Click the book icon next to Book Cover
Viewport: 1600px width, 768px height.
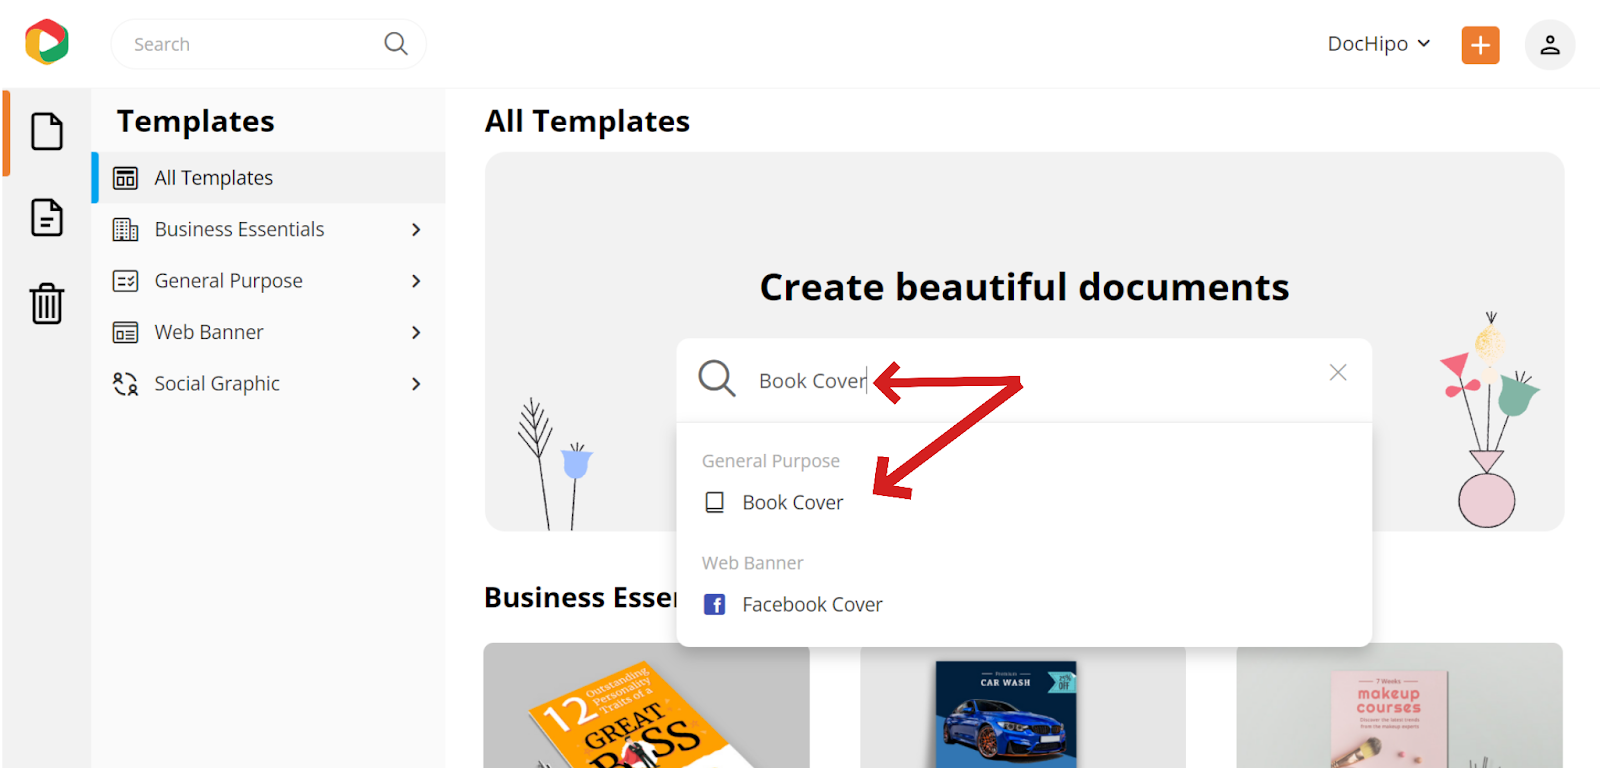(714, 502)
